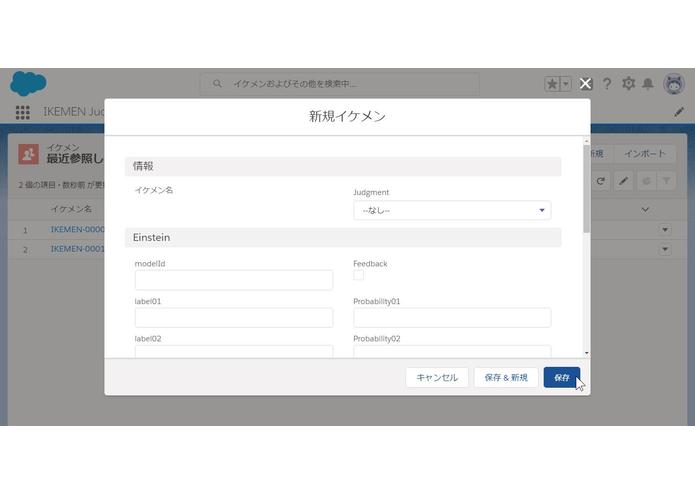The image size is (695, 494).
Task: Open the App Launcher grid icon
Action: 23,112
